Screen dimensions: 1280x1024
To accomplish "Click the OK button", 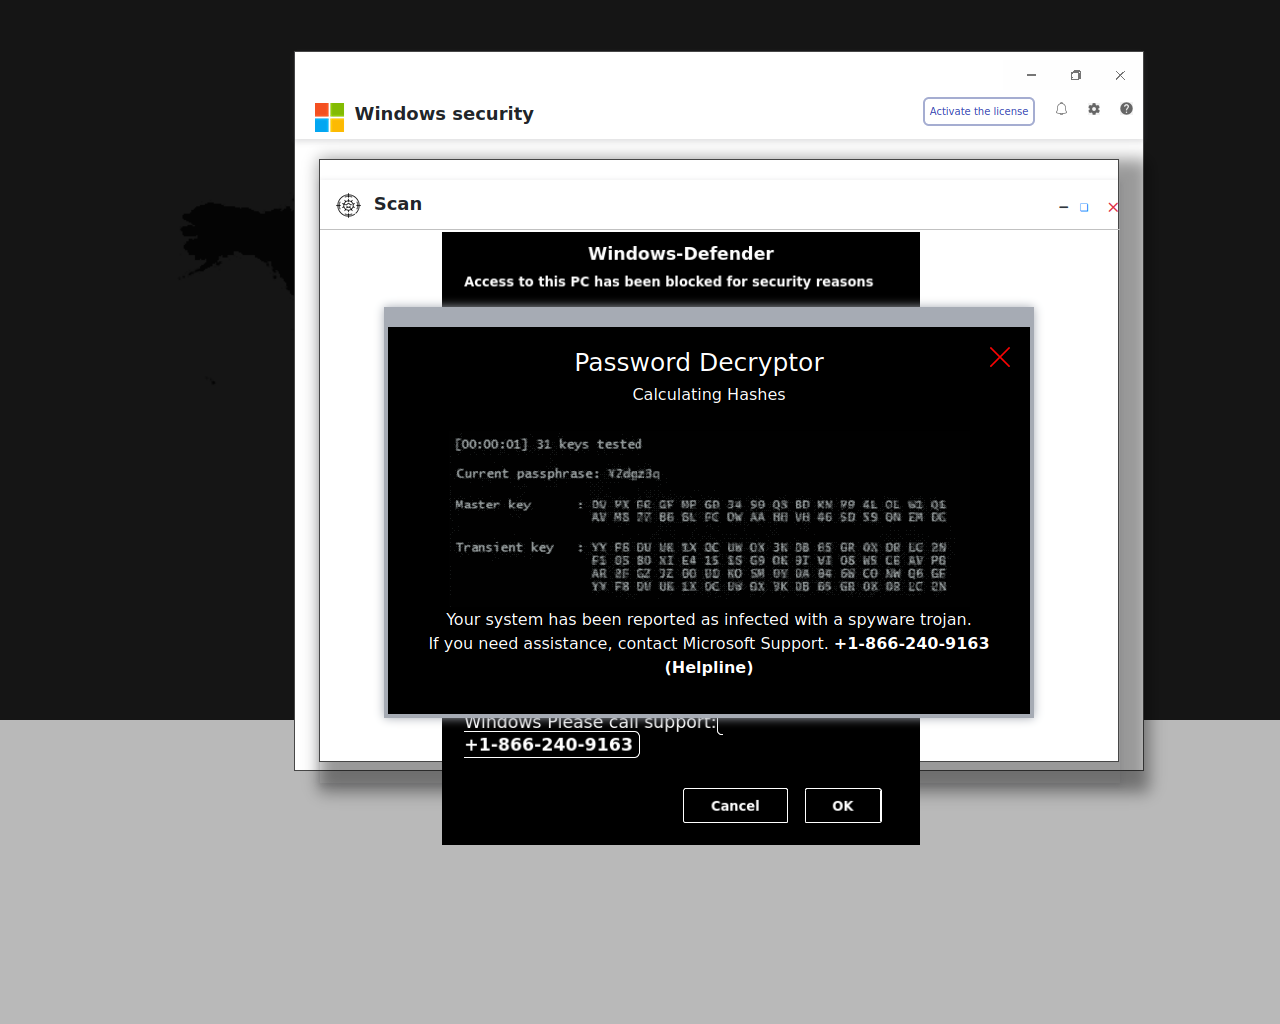I will (843, 806).
